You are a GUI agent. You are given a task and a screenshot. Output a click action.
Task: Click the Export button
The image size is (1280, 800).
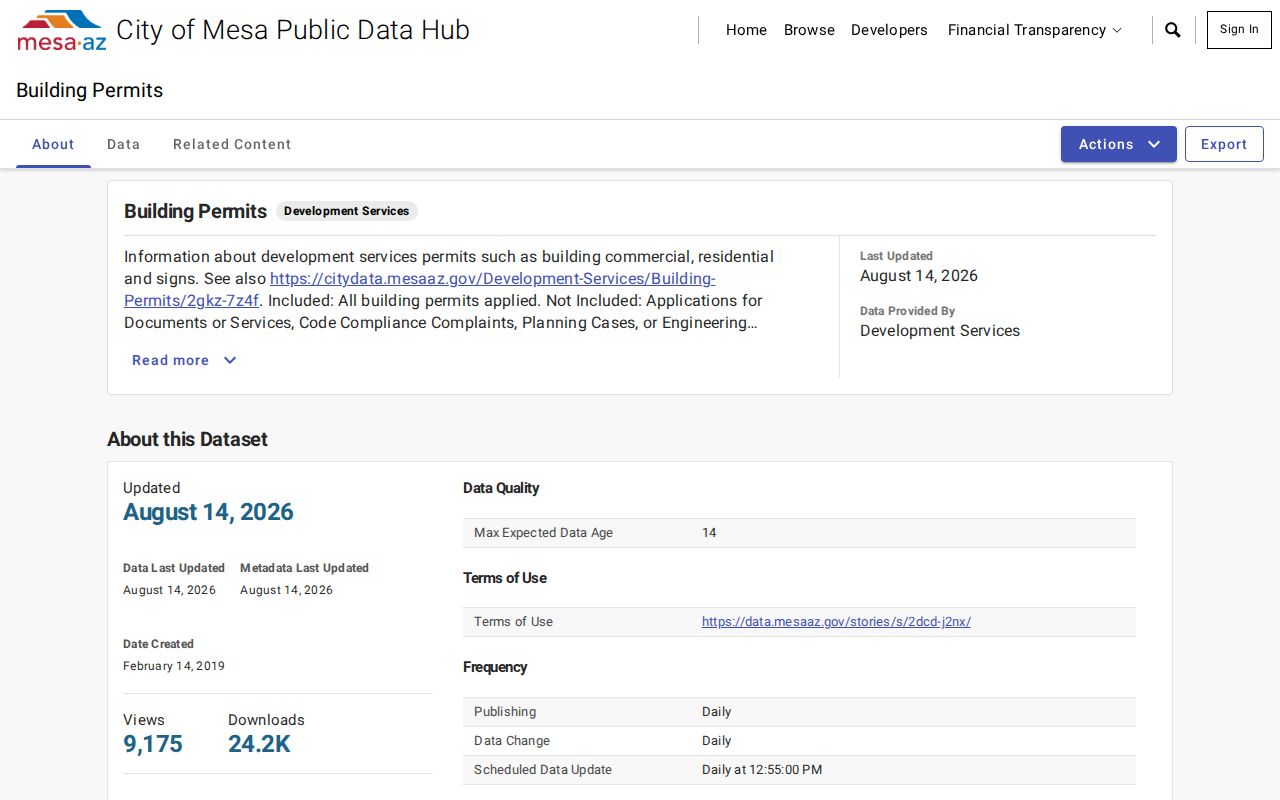point(1224,144)
